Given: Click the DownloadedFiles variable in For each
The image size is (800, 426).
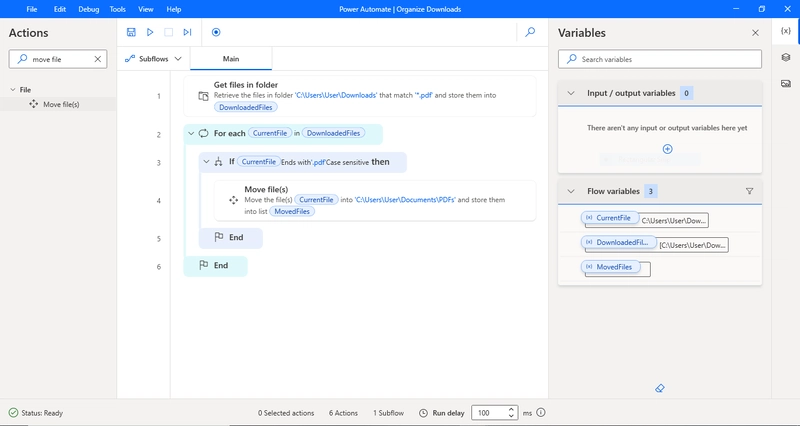Looking at the screenshot, I should 333,133.
